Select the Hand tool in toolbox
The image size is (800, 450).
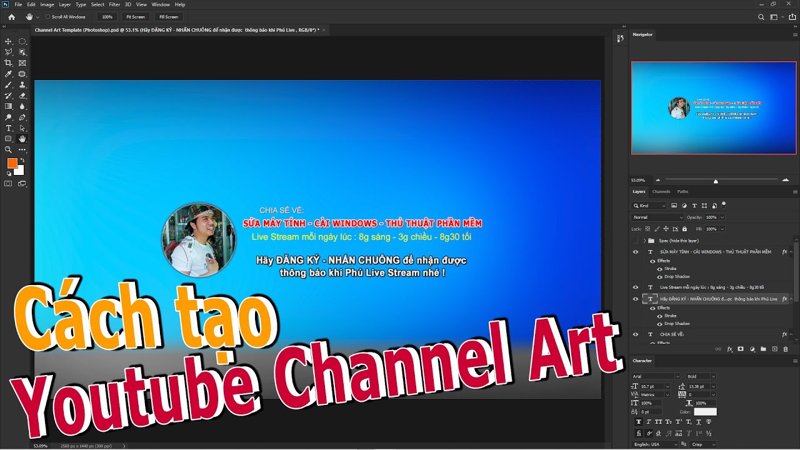tap(22, 139)
